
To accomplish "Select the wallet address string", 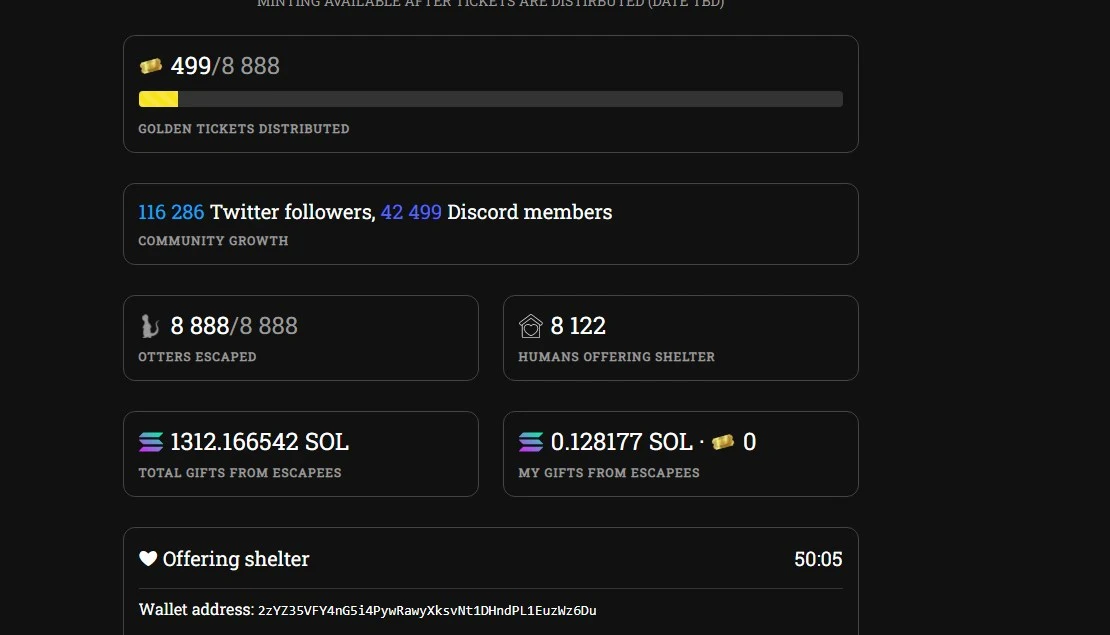I will click(427, 610).
